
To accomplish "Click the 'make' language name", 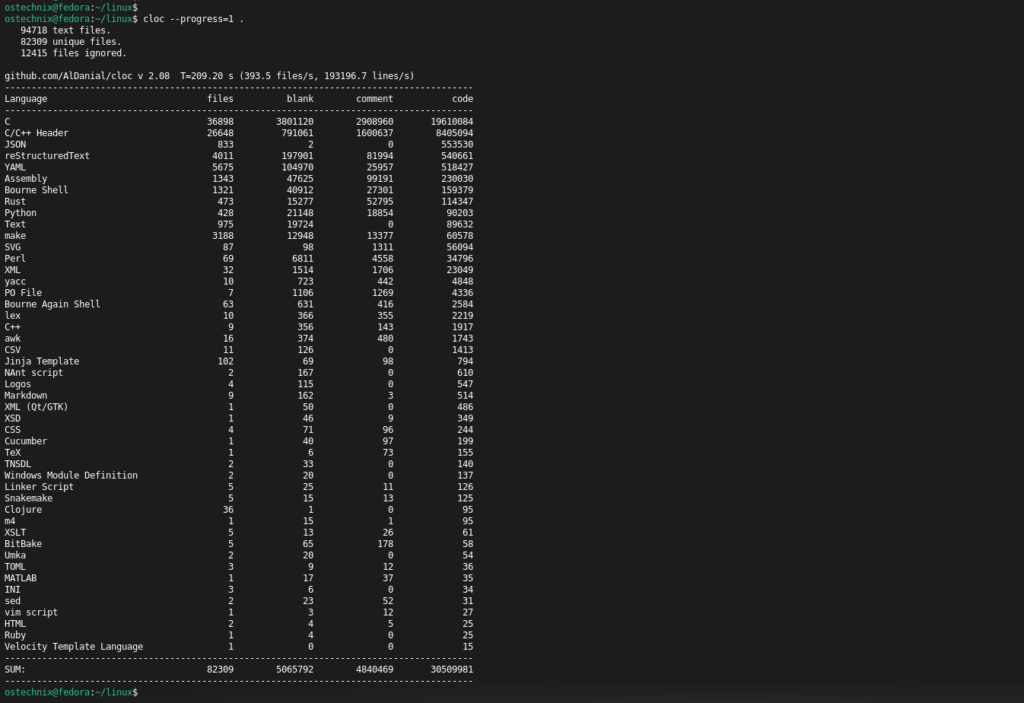I will point(15,236).
